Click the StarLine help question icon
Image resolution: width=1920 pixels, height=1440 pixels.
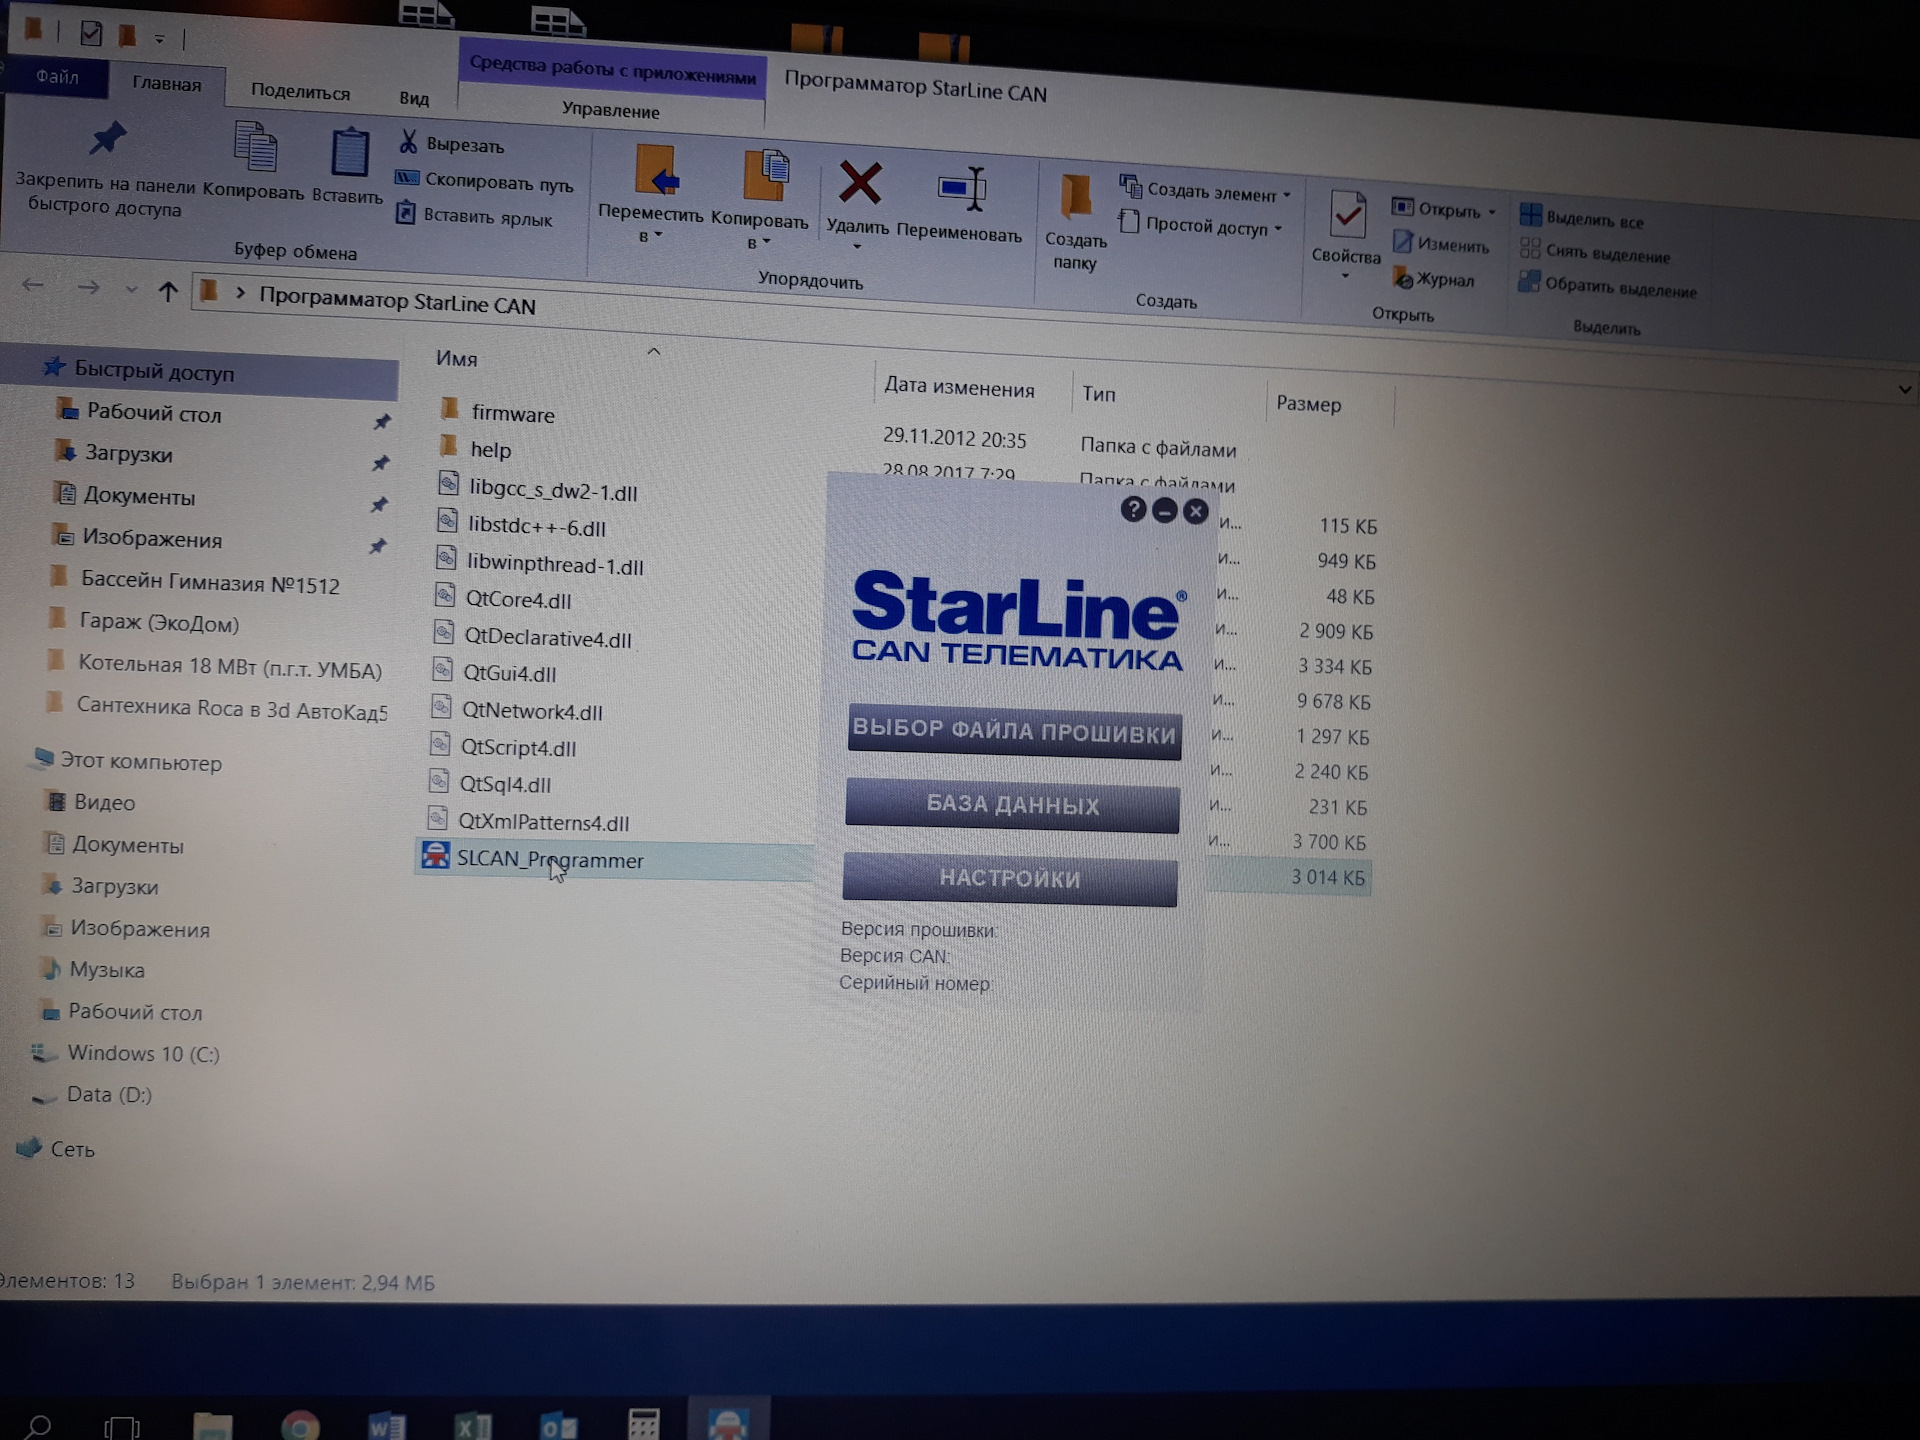pos(1133,510)
